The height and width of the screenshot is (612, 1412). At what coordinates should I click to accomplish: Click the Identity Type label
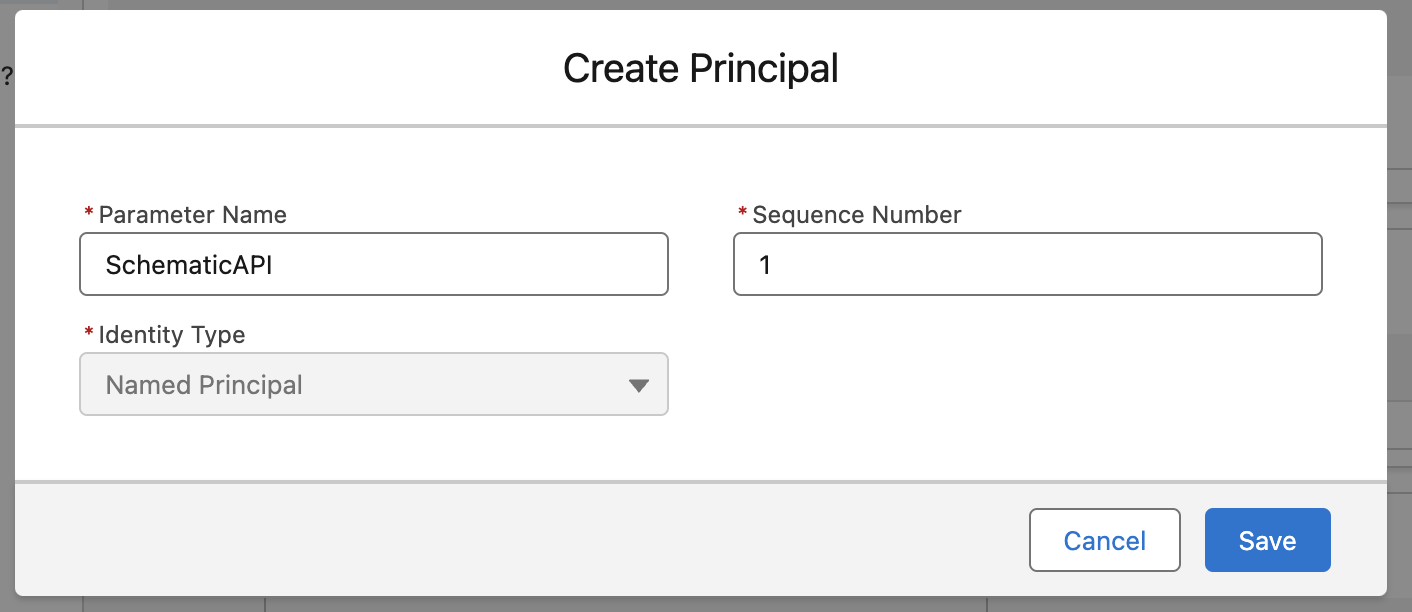click(170, 334)
